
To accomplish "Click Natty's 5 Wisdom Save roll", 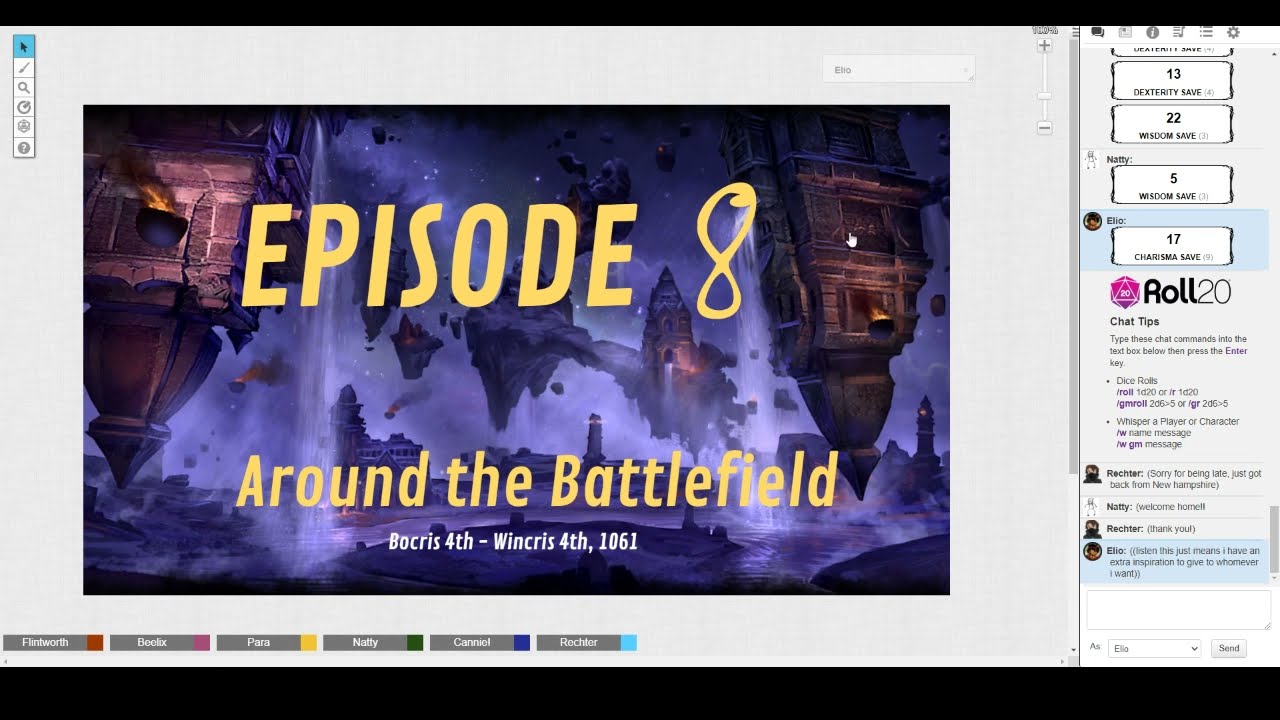I will [x=1173, y=185].
